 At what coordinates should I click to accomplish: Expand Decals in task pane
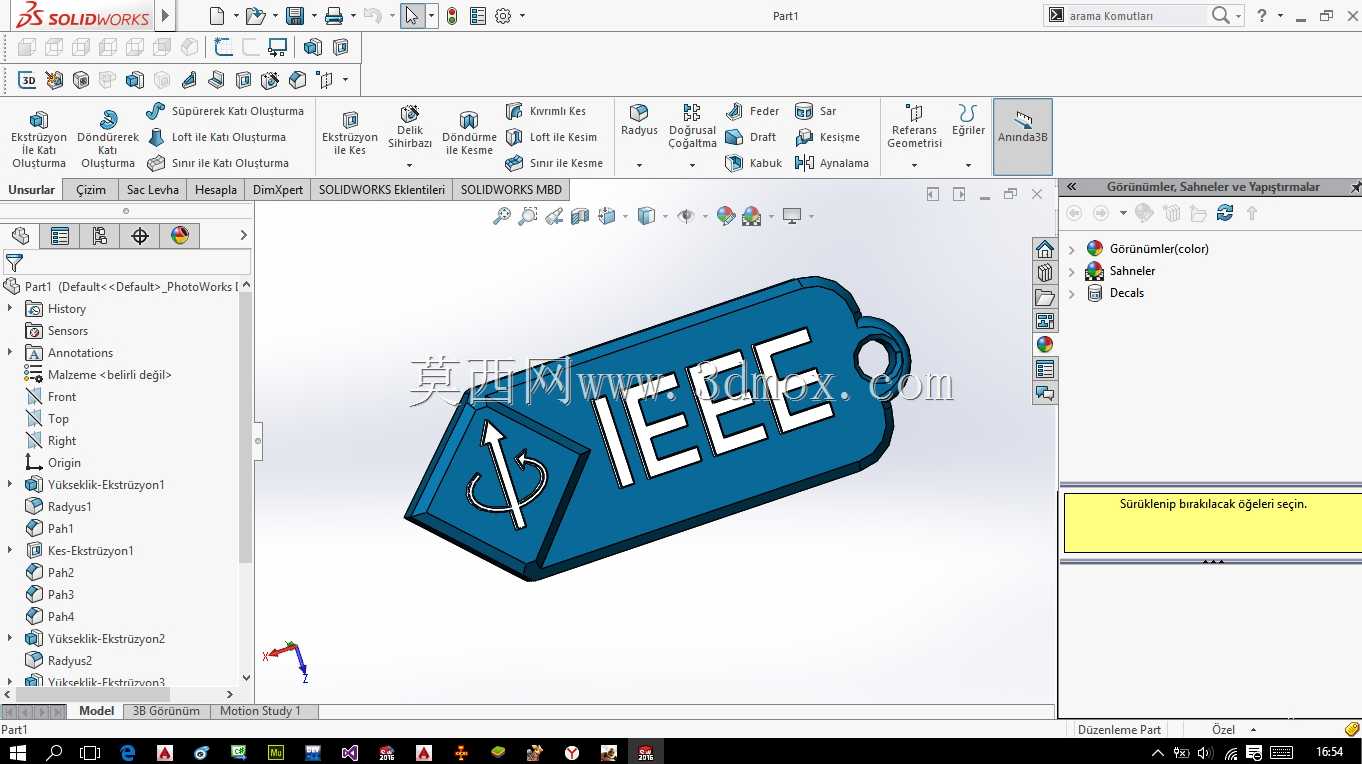[1072, 293]
